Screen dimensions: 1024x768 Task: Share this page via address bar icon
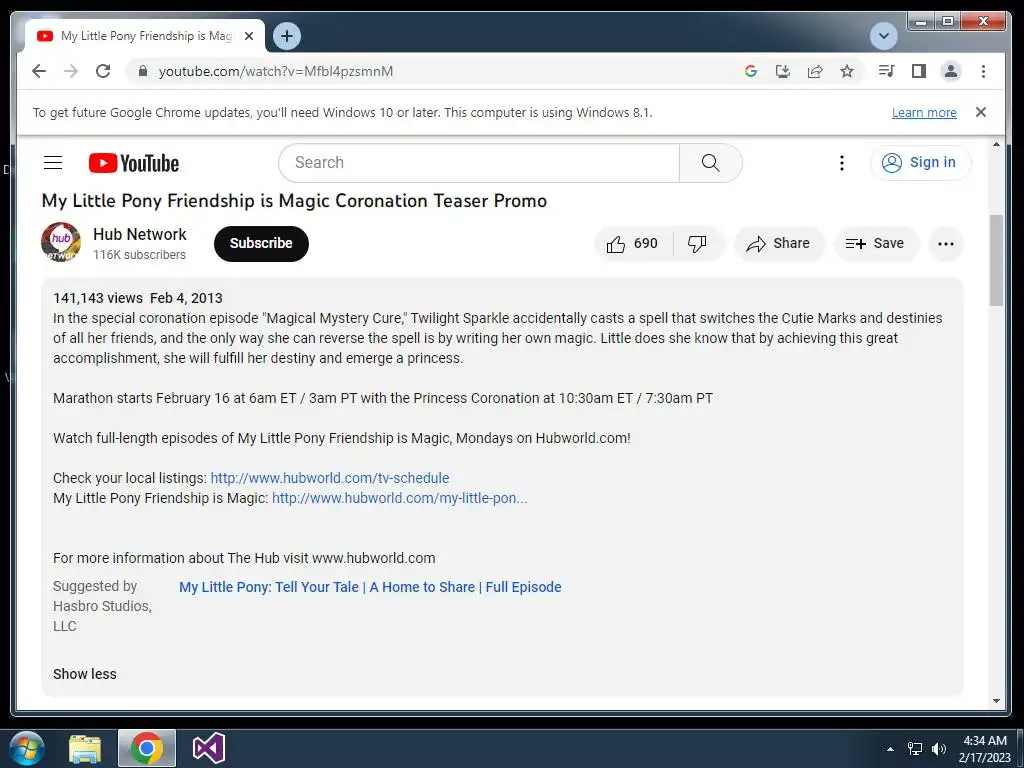815,71
